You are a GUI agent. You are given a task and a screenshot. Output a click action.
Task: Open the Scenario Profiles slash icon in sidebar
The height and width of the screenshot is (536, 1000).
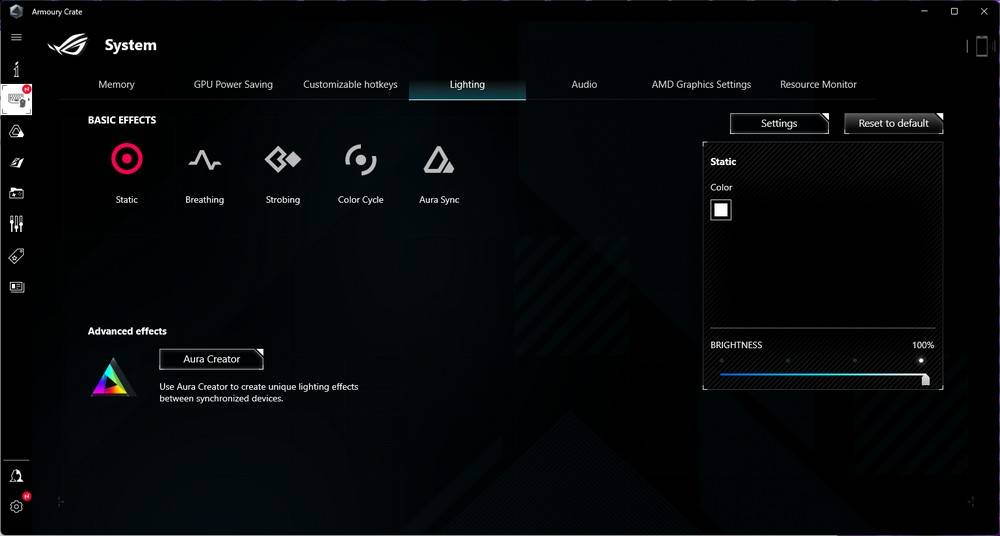coord(17,163)
